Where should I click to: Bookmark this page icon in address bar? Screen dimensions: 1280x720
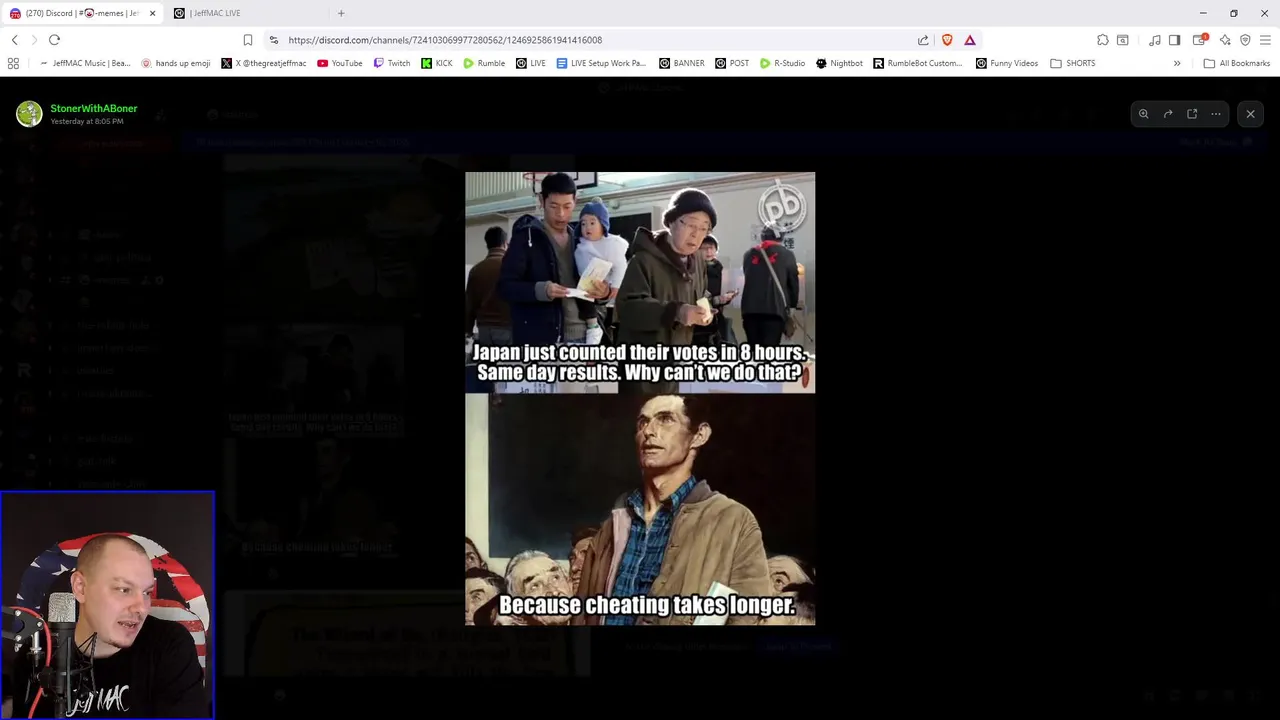248,40
